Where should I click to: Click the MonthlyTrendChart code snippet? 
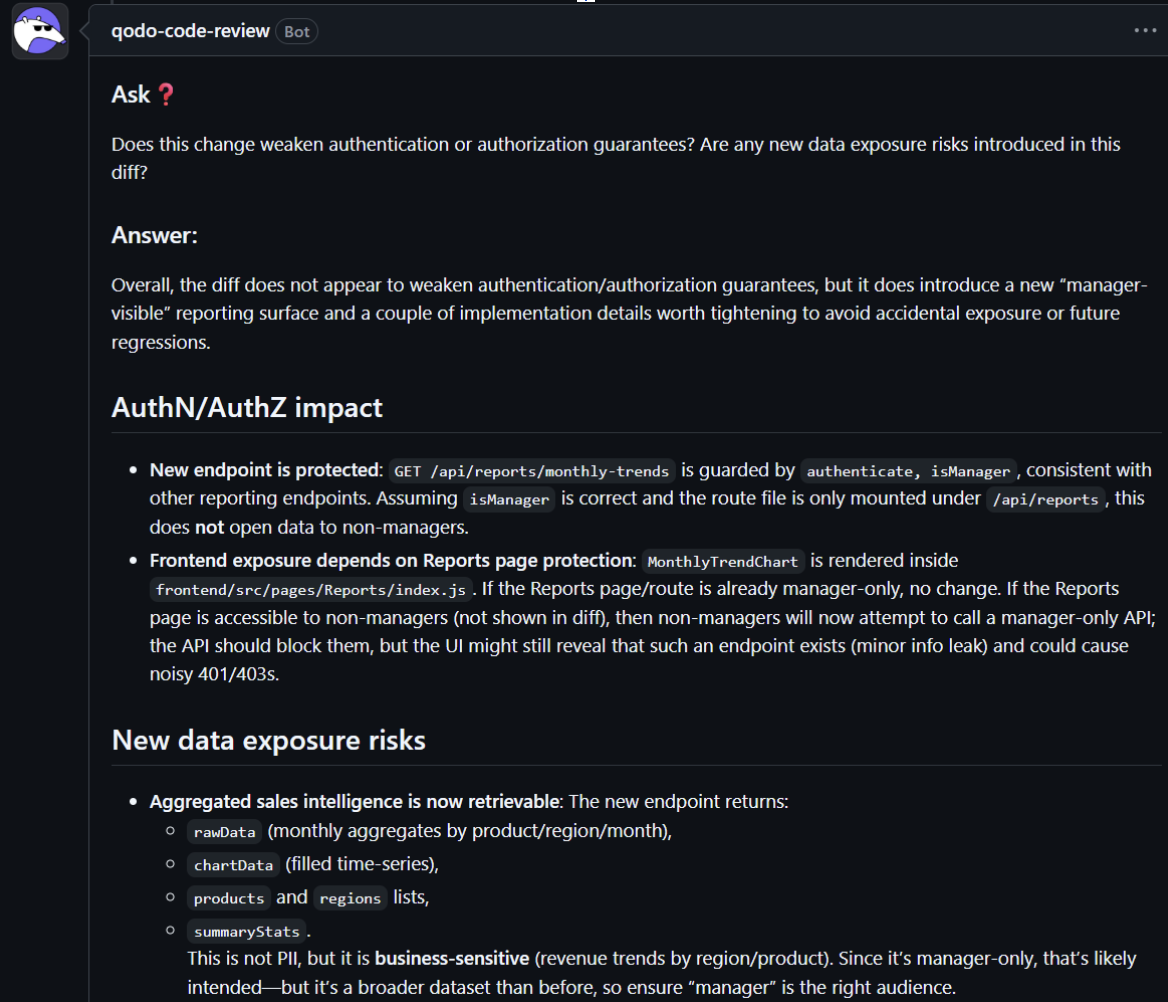pyautogui.click(x=723, y=561)
